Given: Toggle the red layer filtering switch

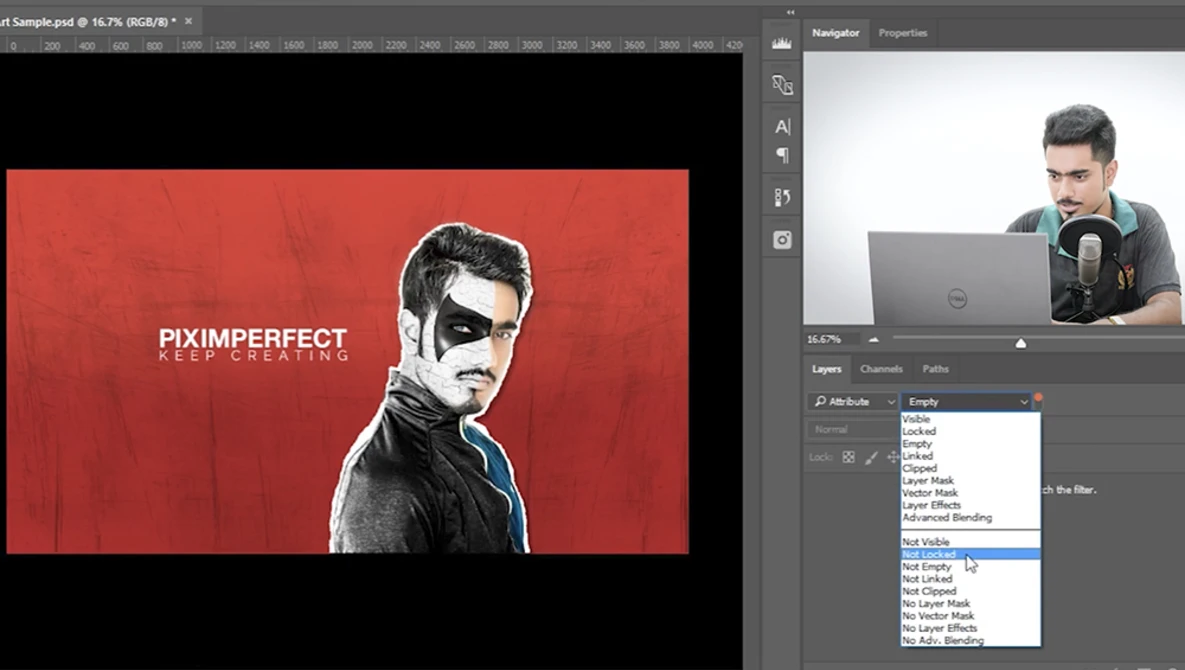Looking at the screenshot, I should 1038,397.
